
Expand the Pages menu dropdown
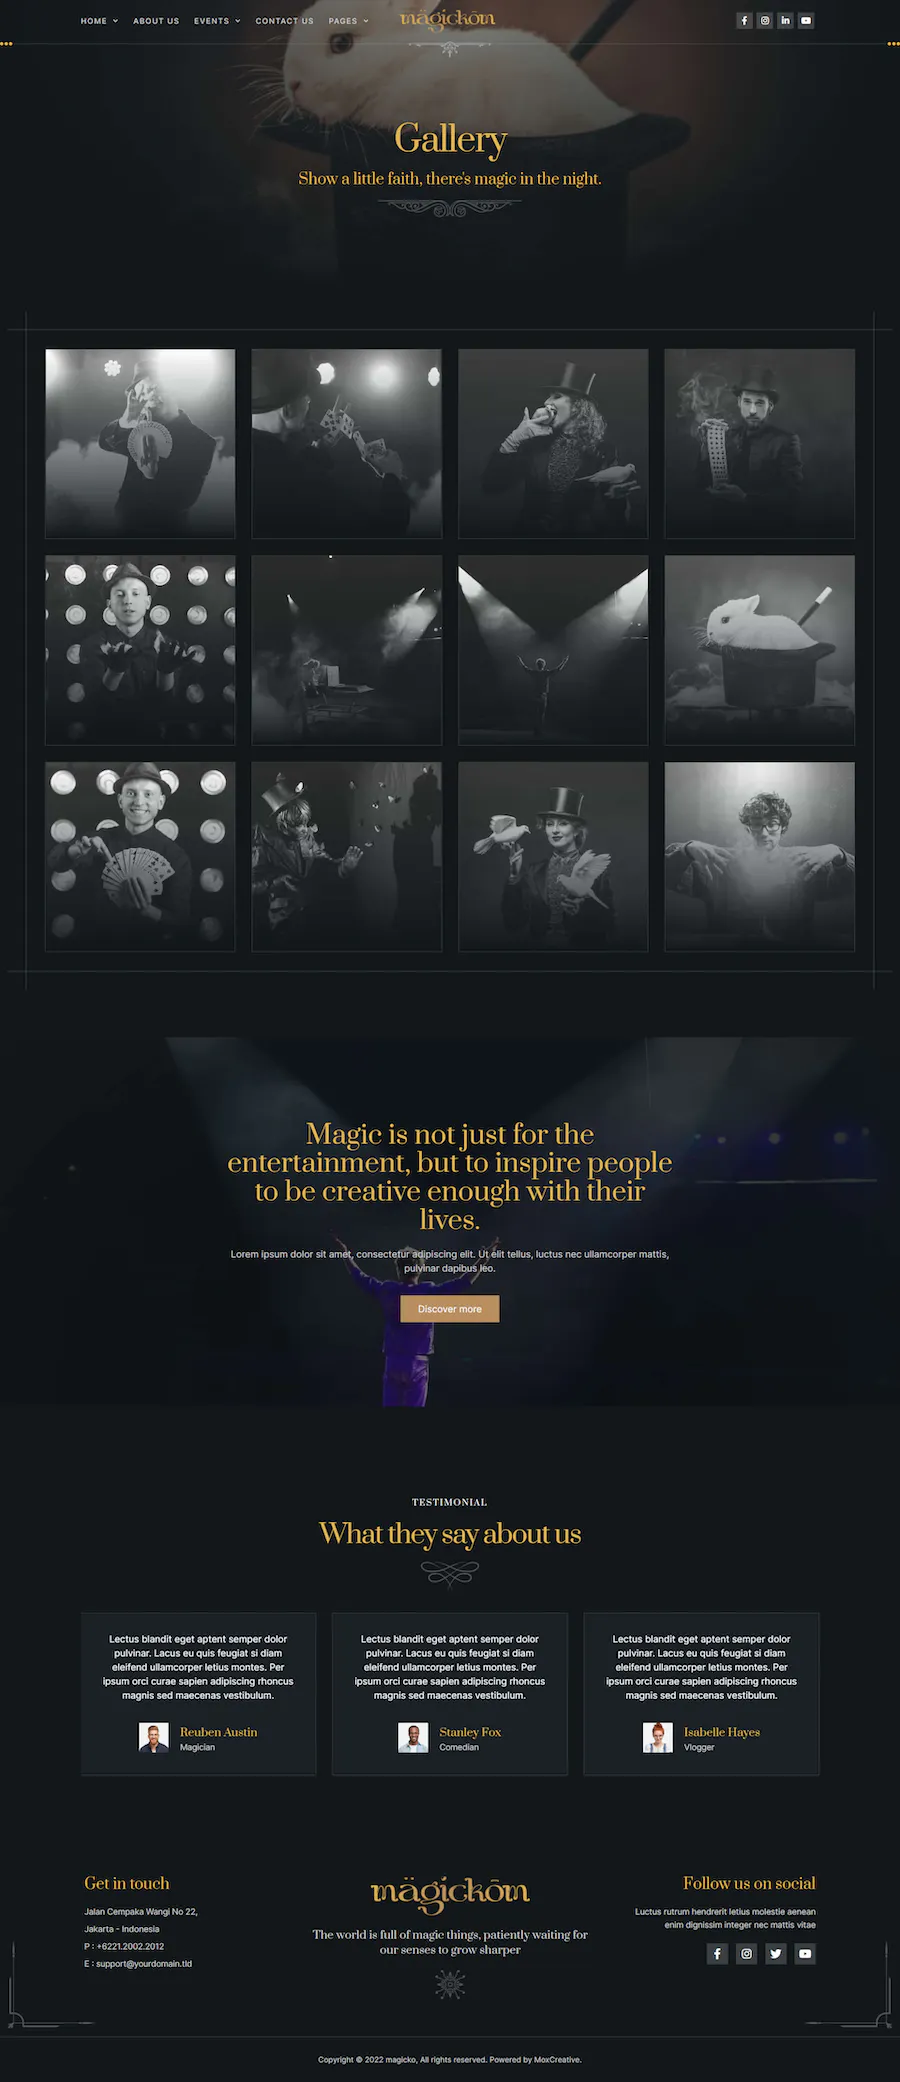[x=348, y=21]
